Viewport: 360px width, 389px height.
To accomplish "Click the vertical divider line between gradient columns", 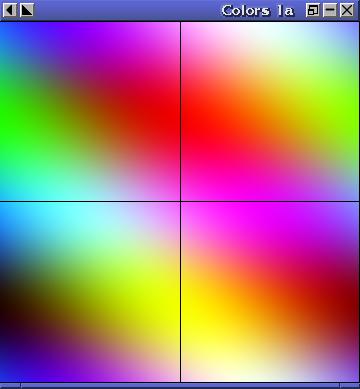I will pyautogui.click(x=180, y=202).
